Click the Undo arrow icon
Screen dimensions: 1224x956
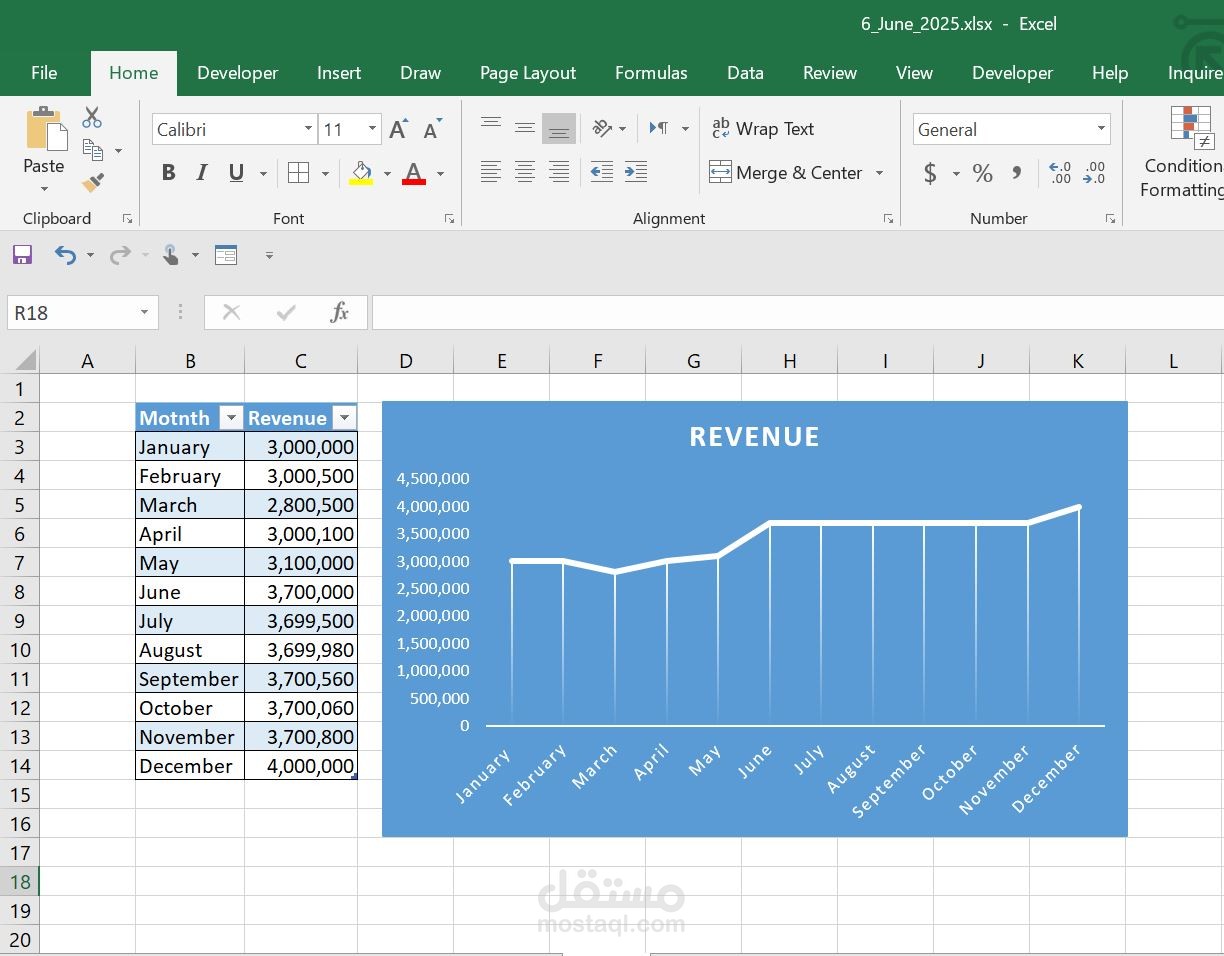(x=65, y=255)
